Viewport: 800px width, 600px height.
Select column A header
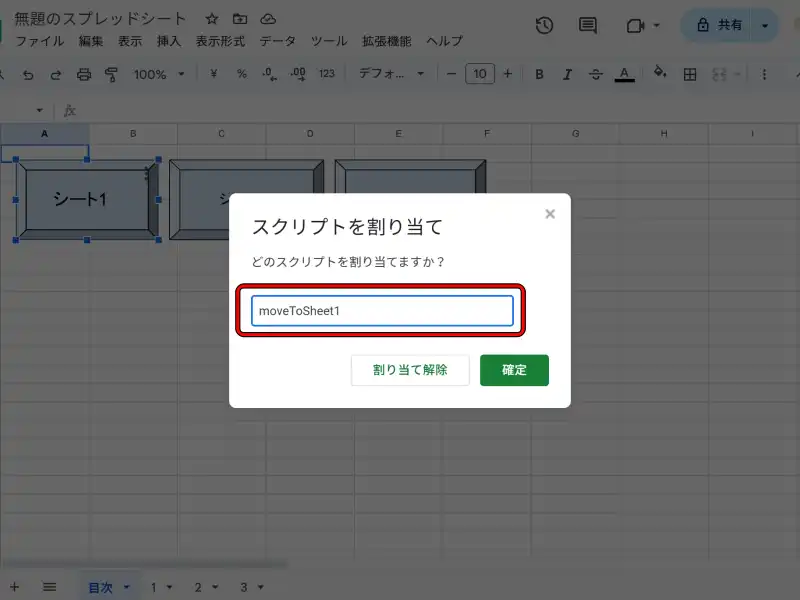coord(44,134)
